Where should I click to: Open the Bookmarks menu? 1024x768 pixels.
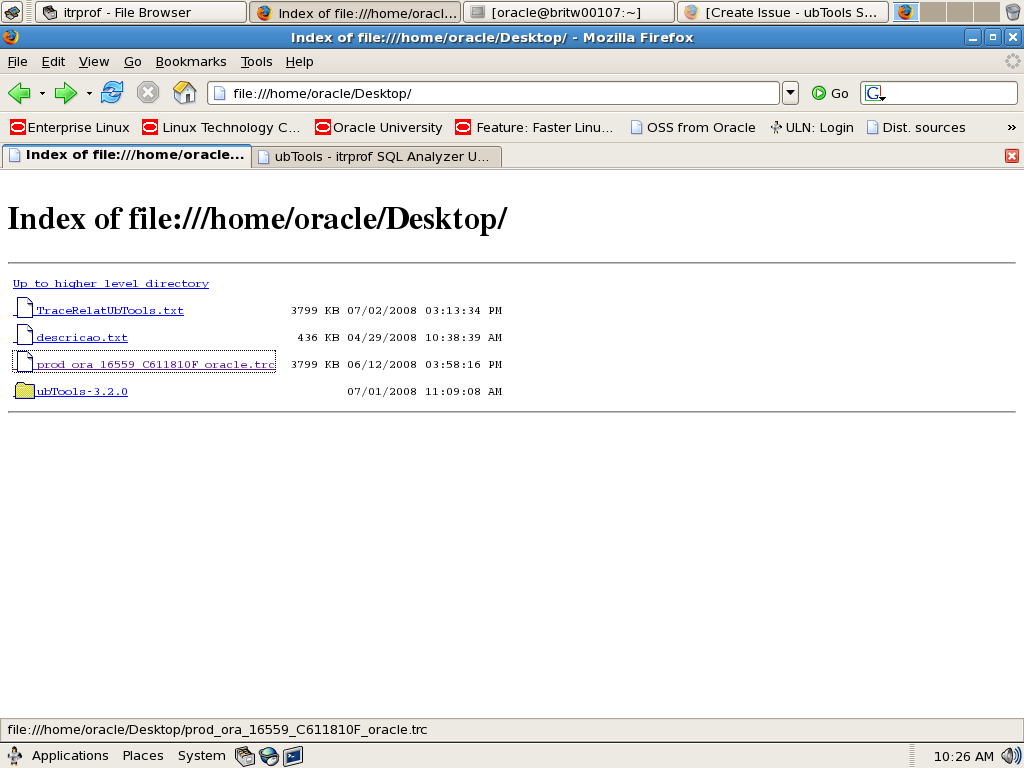pyautogui.click(x=191, y=61)
